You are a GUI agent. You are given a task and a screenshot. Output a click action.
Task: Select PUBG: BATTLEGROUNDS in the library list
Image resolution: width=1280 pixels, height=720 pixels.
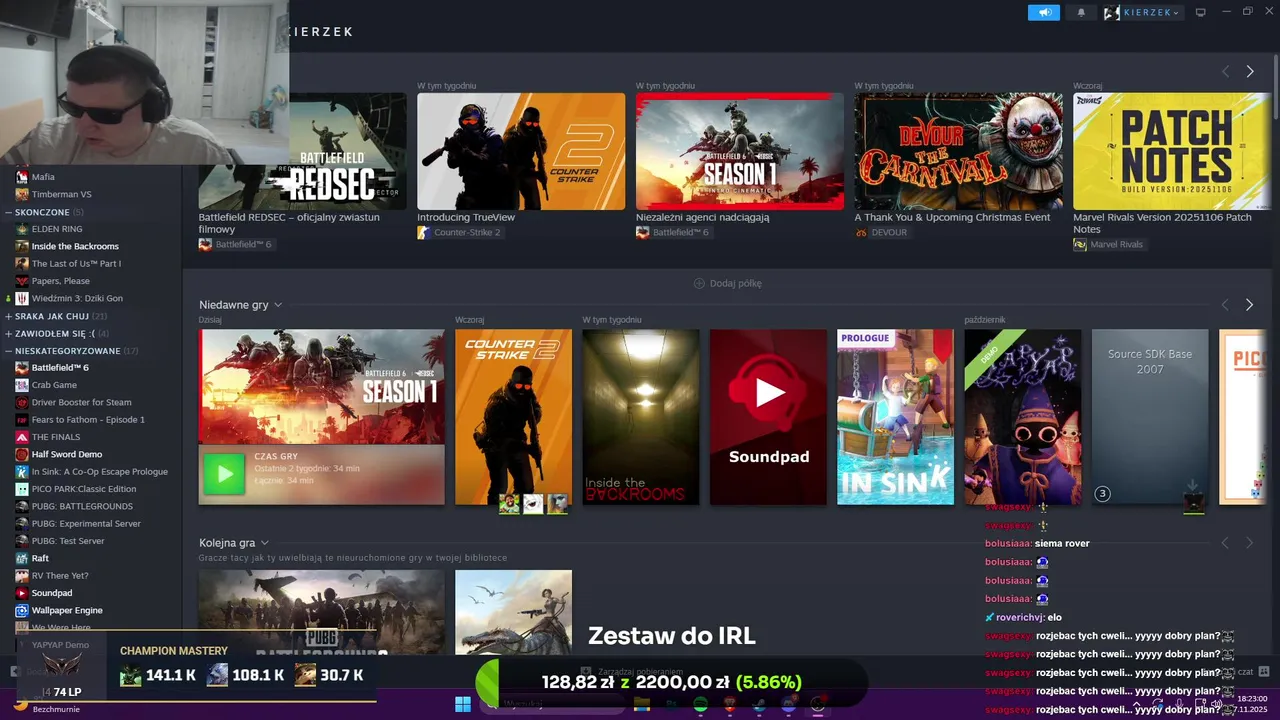coord(82,506)
